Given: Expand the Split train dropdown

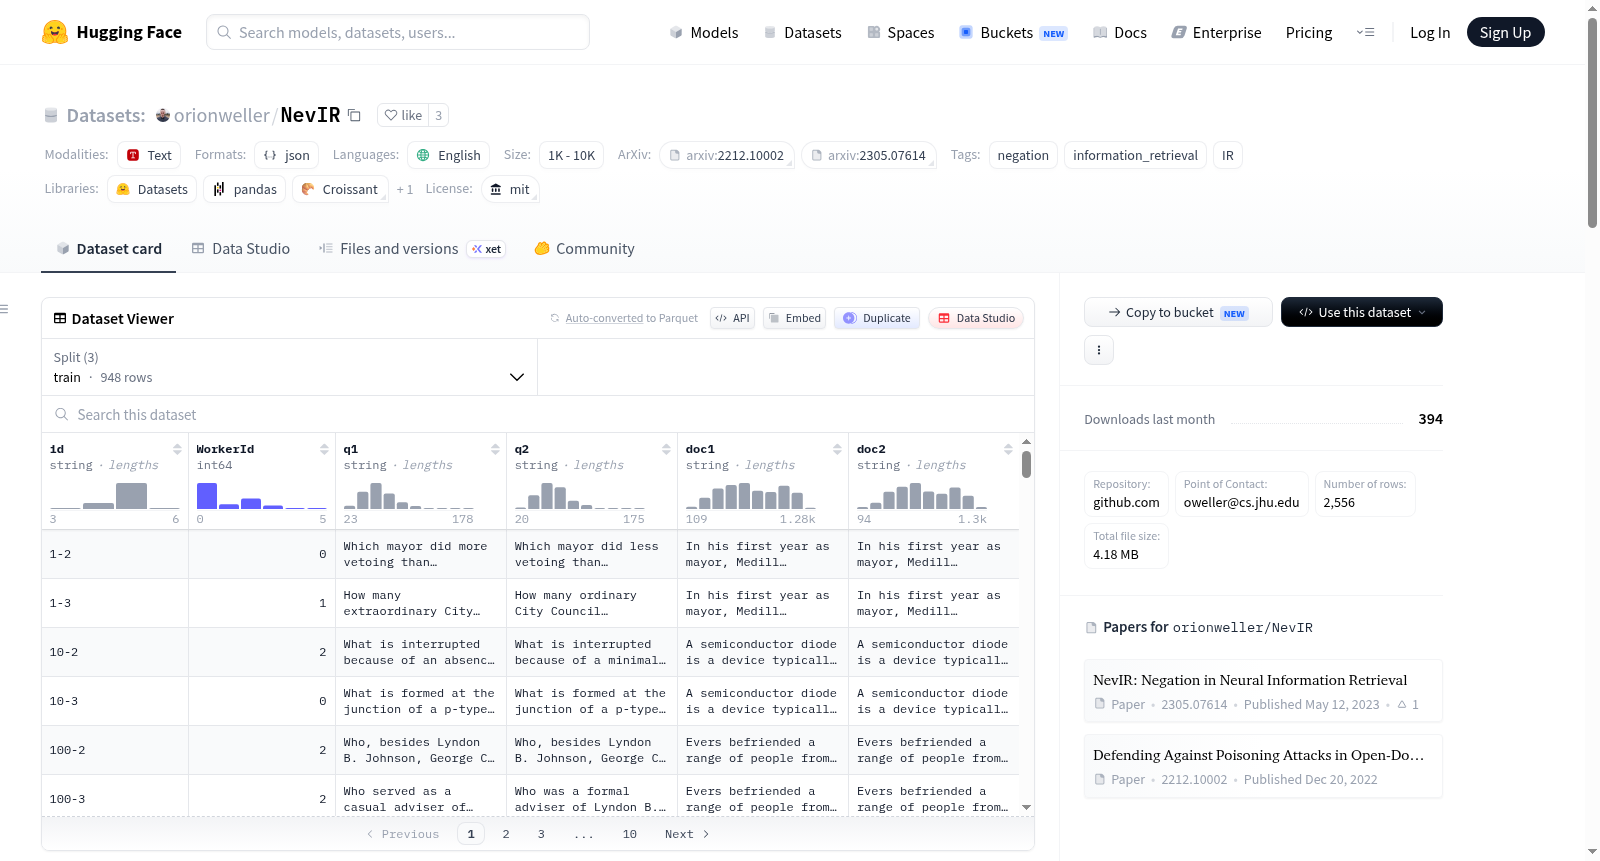Looking at the screenshot, I should [289, 367].
